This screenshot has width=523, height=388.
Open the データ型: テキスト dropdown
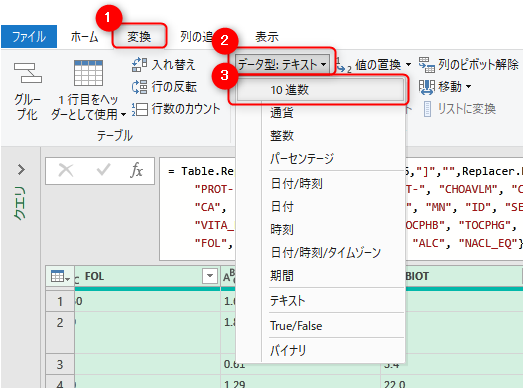click(282, 64)
